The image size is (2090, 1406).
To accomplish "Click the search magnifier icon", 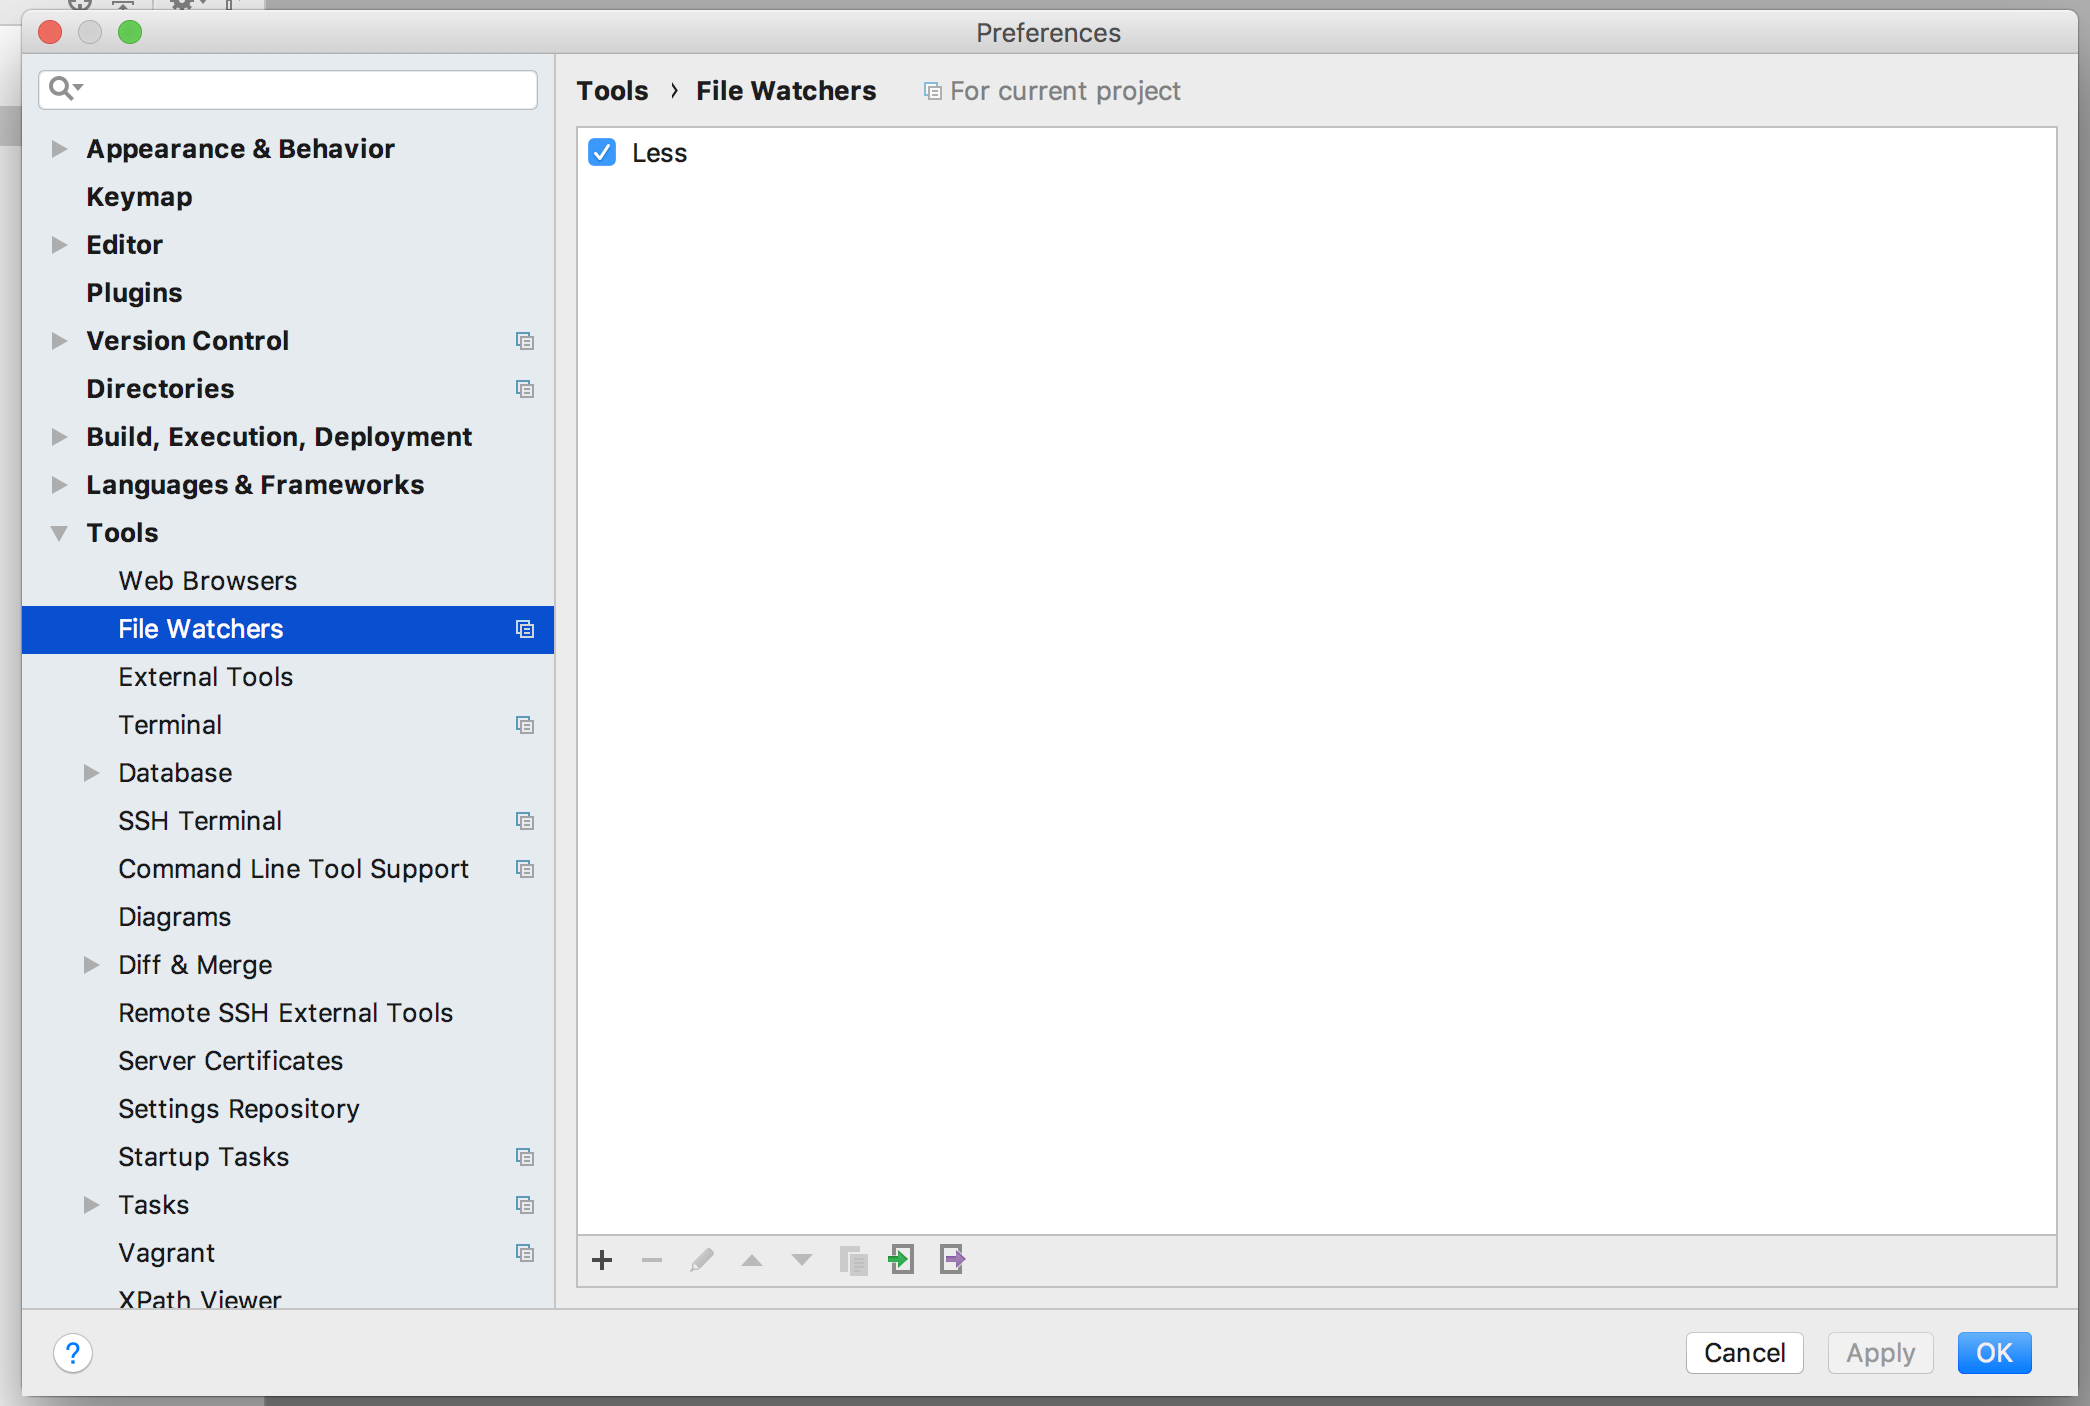I will point(65,89).
